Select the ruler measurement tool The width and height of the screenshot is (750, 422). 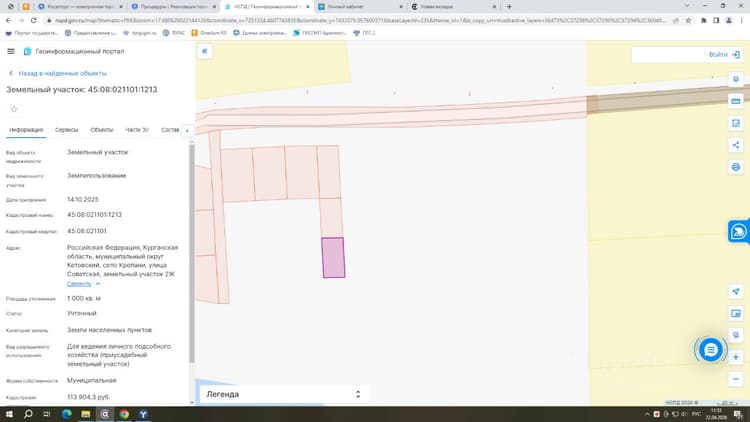[x=736, y=101]
